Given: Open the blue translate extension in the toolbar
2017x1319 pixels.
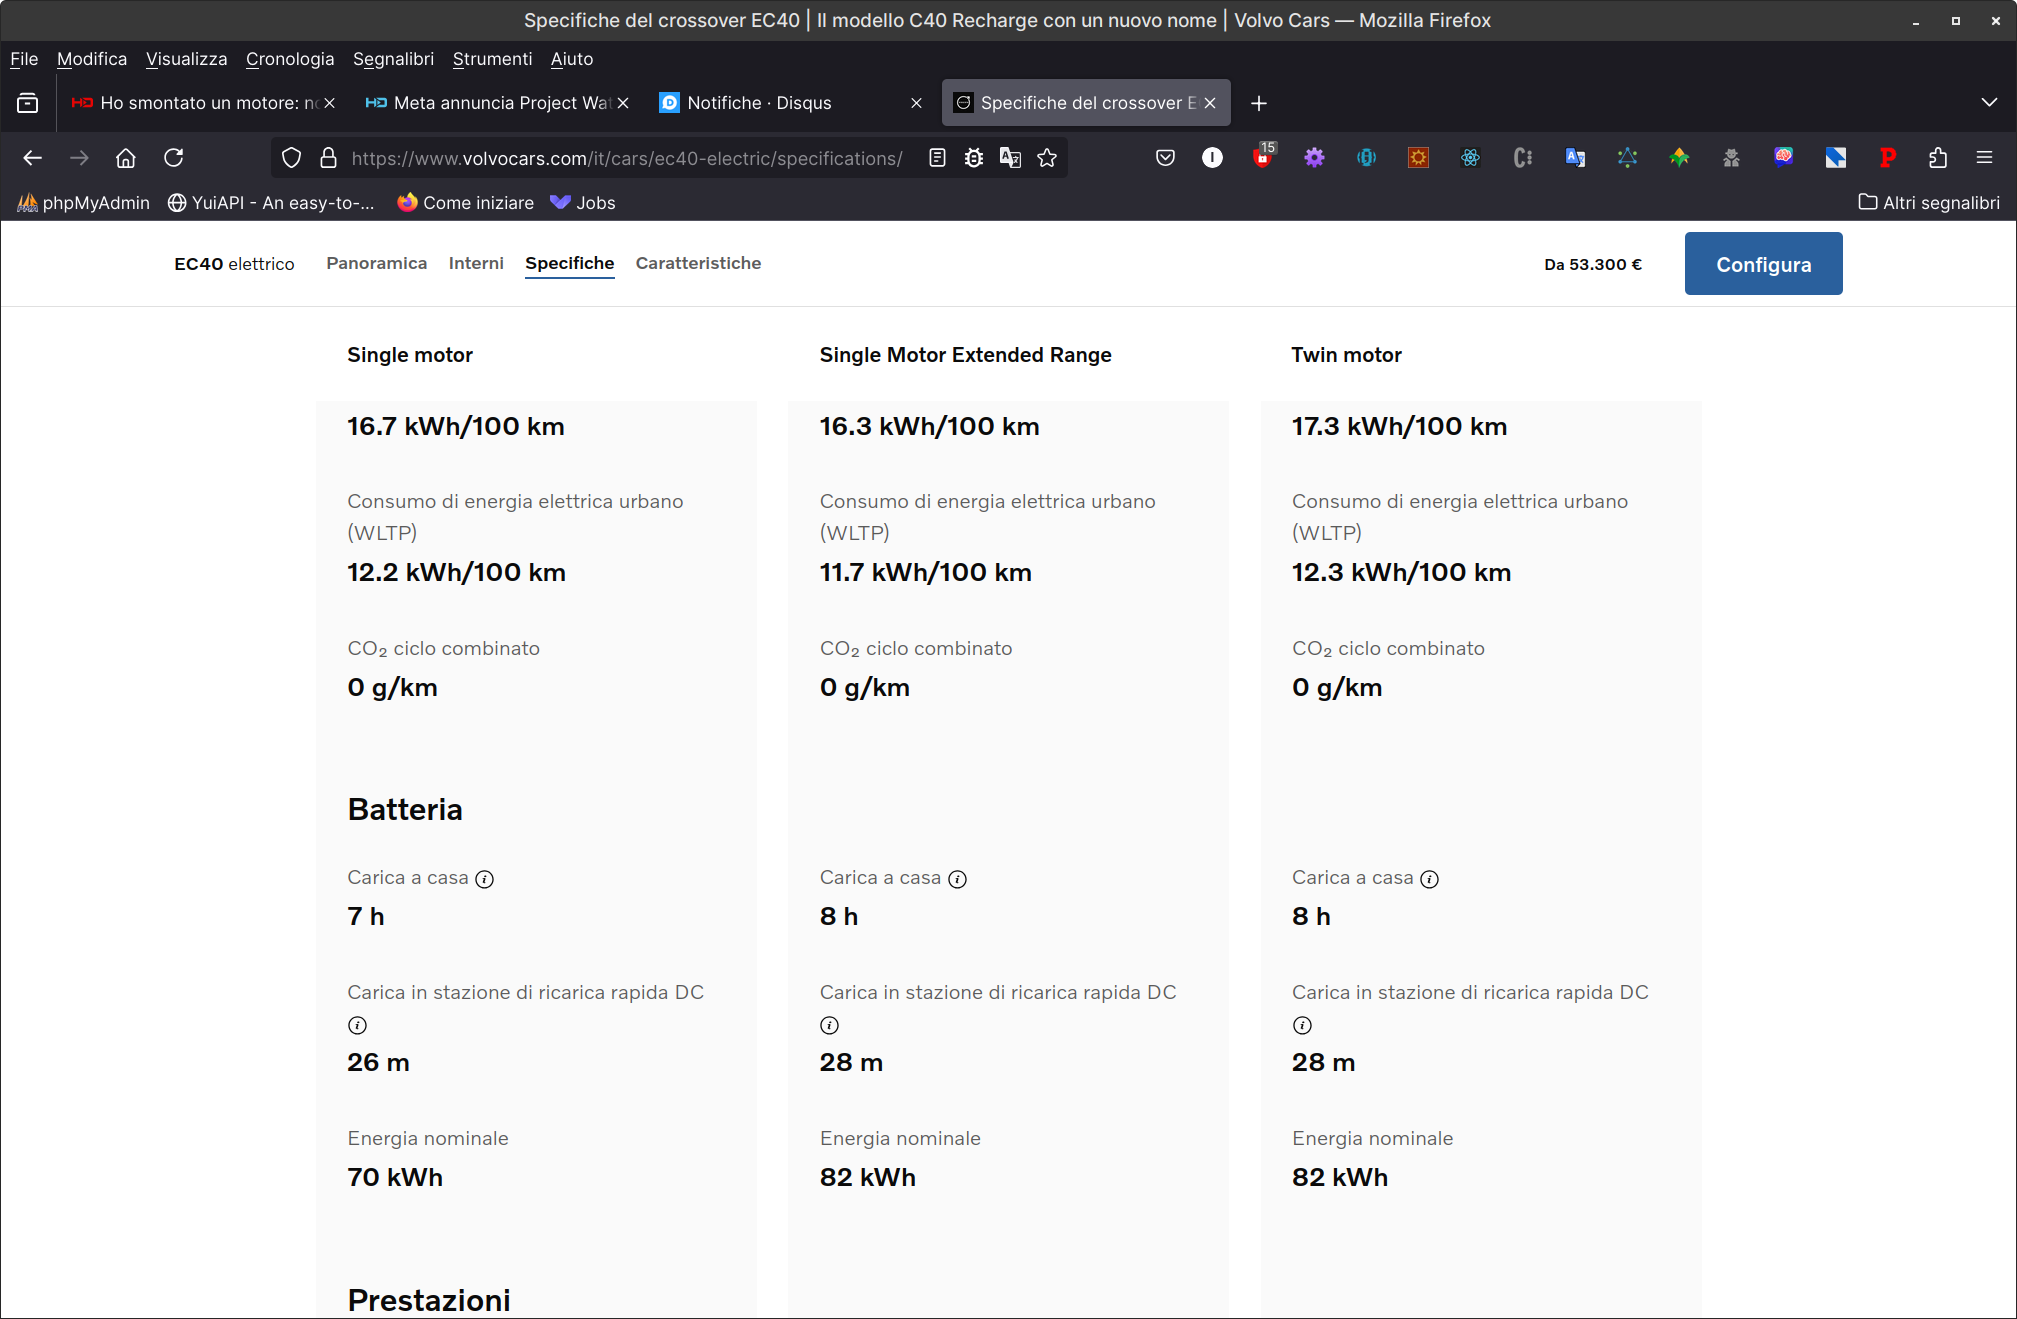Looking at the screenshot, I should click(1575, 158).
